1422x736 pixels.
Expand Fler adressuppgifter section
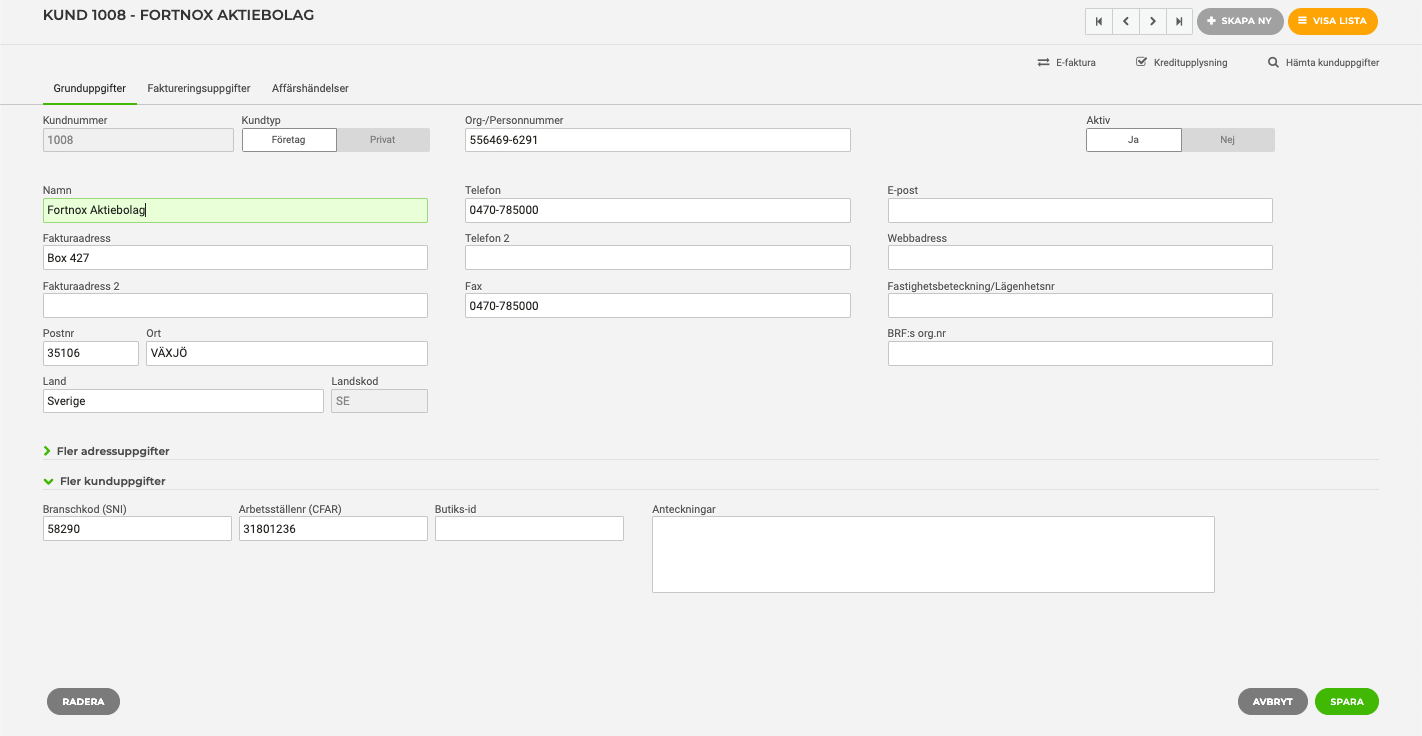point(106,452)
